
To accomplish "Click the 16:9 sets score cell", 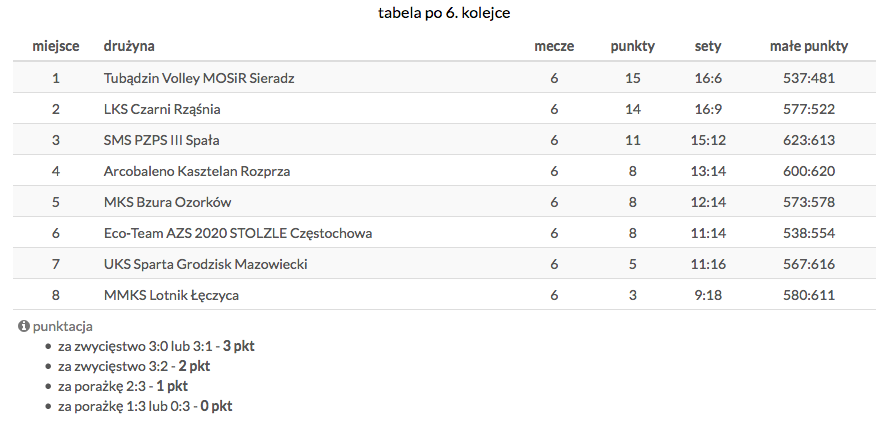I will pyautogui.click(x=708, y=109).
